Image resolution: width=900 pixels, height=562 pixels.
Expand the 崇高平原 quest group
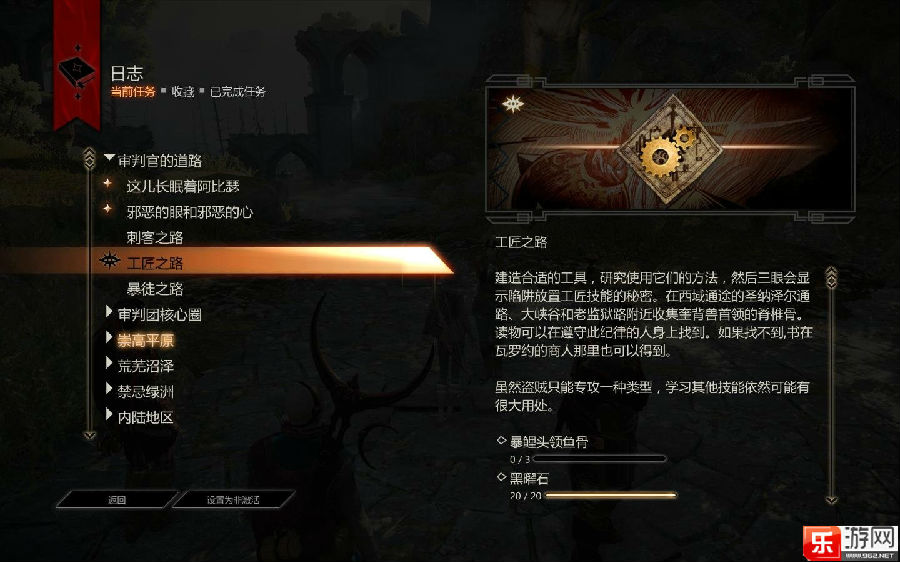point(108,338)
